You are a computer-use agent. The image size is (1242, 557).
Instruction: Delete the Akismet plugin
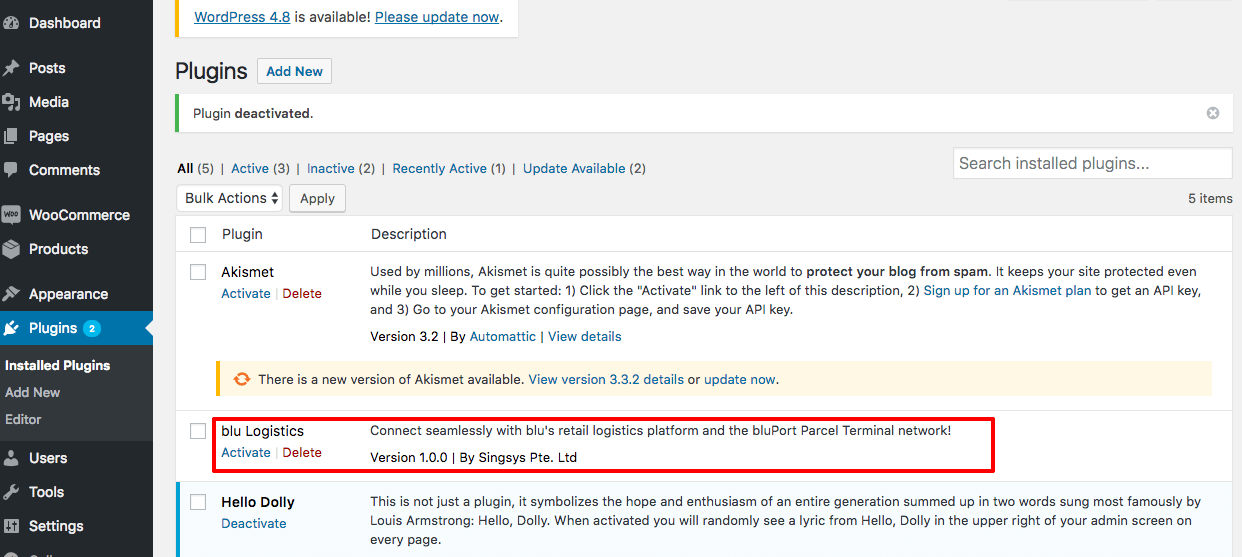click(x=302, y=293)
